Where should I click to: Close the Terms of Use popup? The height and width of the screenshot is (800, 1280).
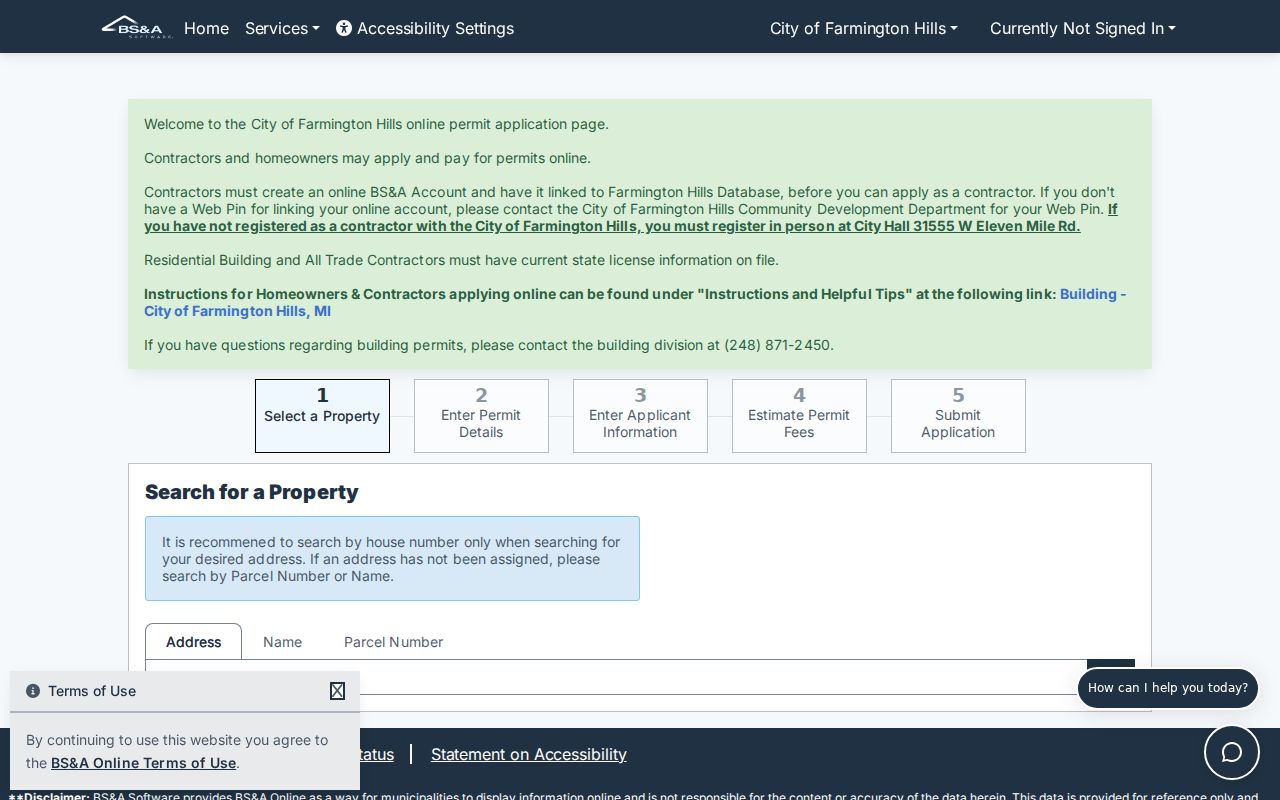(x=337, y=691)
